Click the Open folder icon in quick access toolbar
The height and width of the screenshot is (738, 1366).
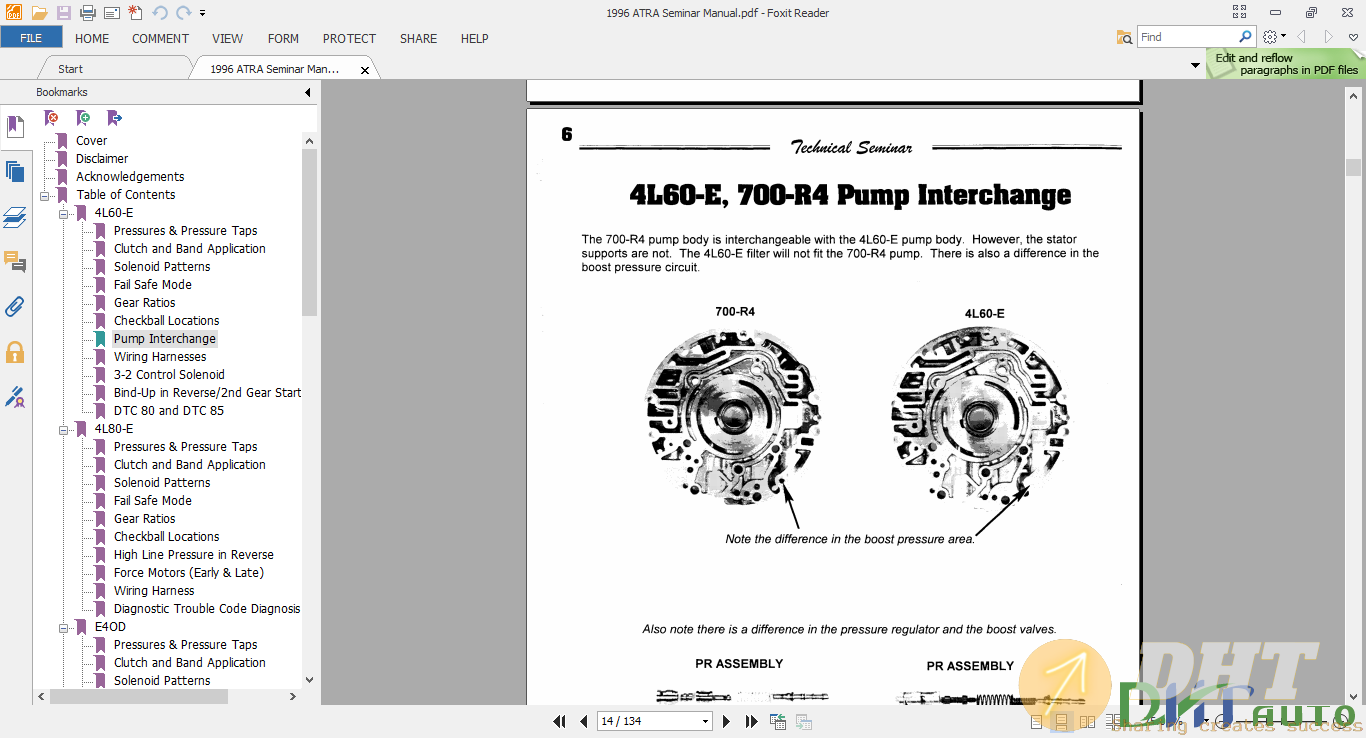[39, 13]
